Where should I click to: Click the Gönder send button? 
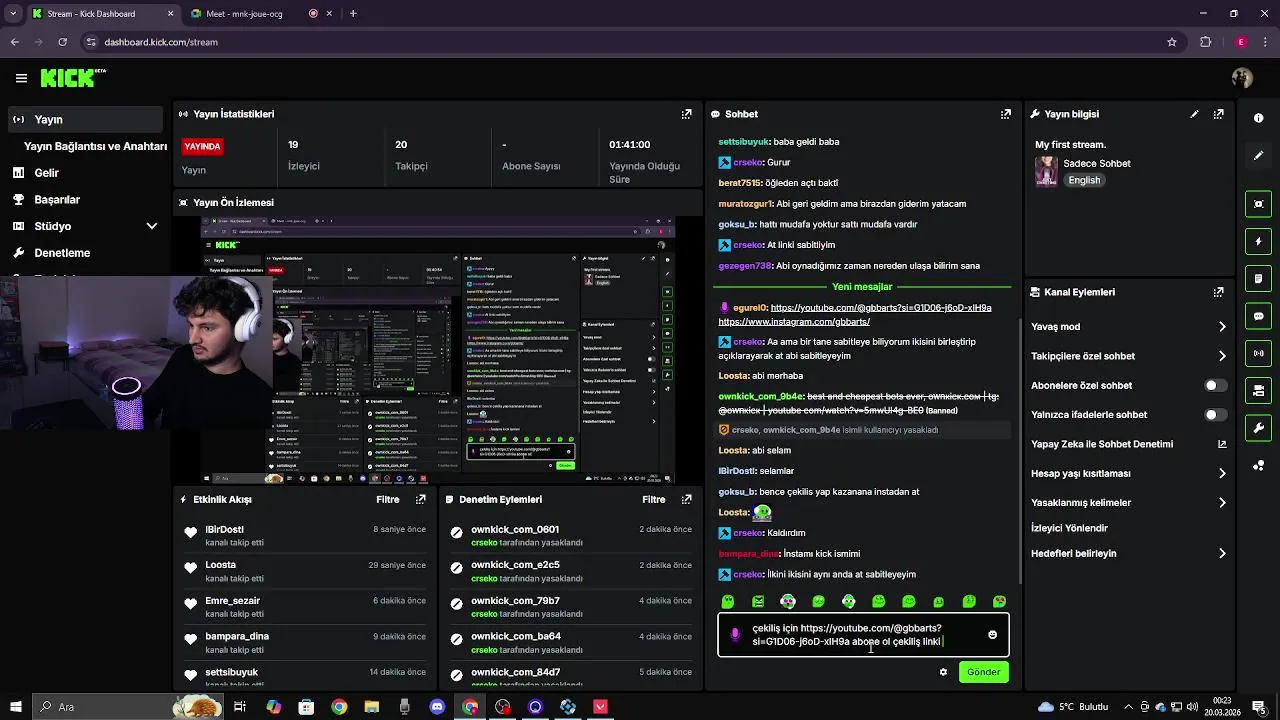tap(983, 672)
